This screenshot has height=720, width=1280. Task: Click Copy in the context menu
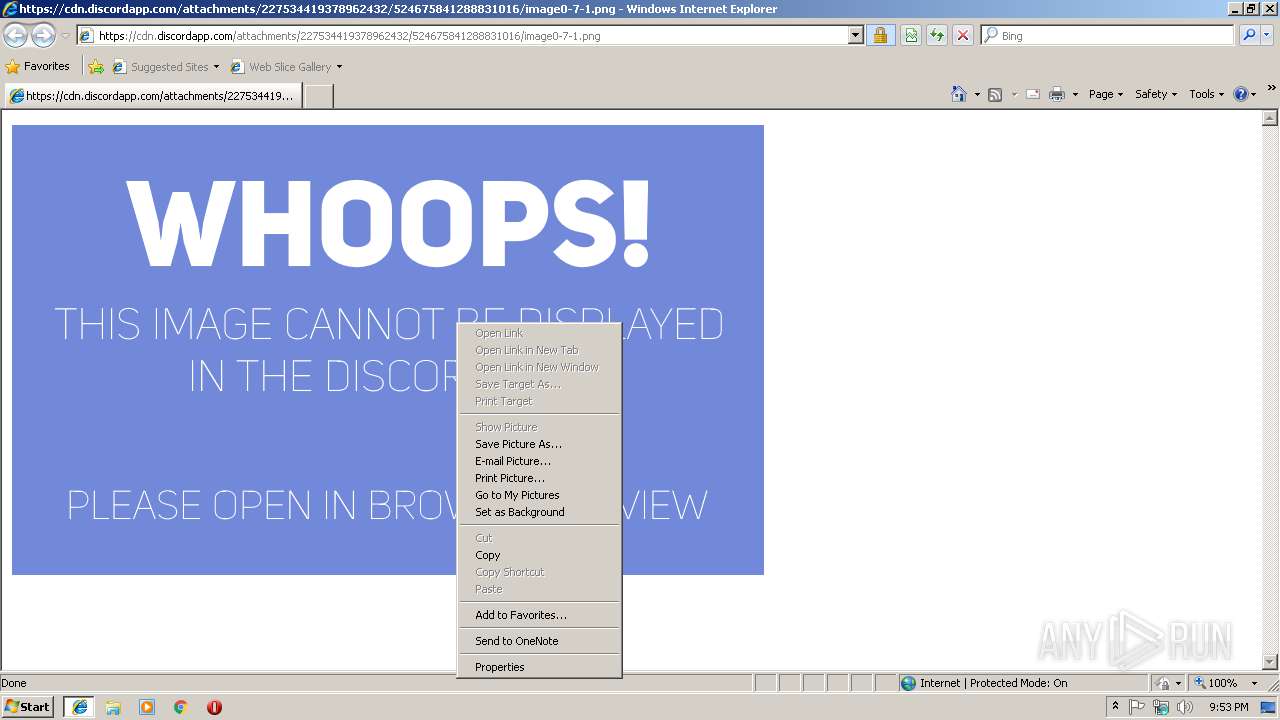(x=540, y=555)
